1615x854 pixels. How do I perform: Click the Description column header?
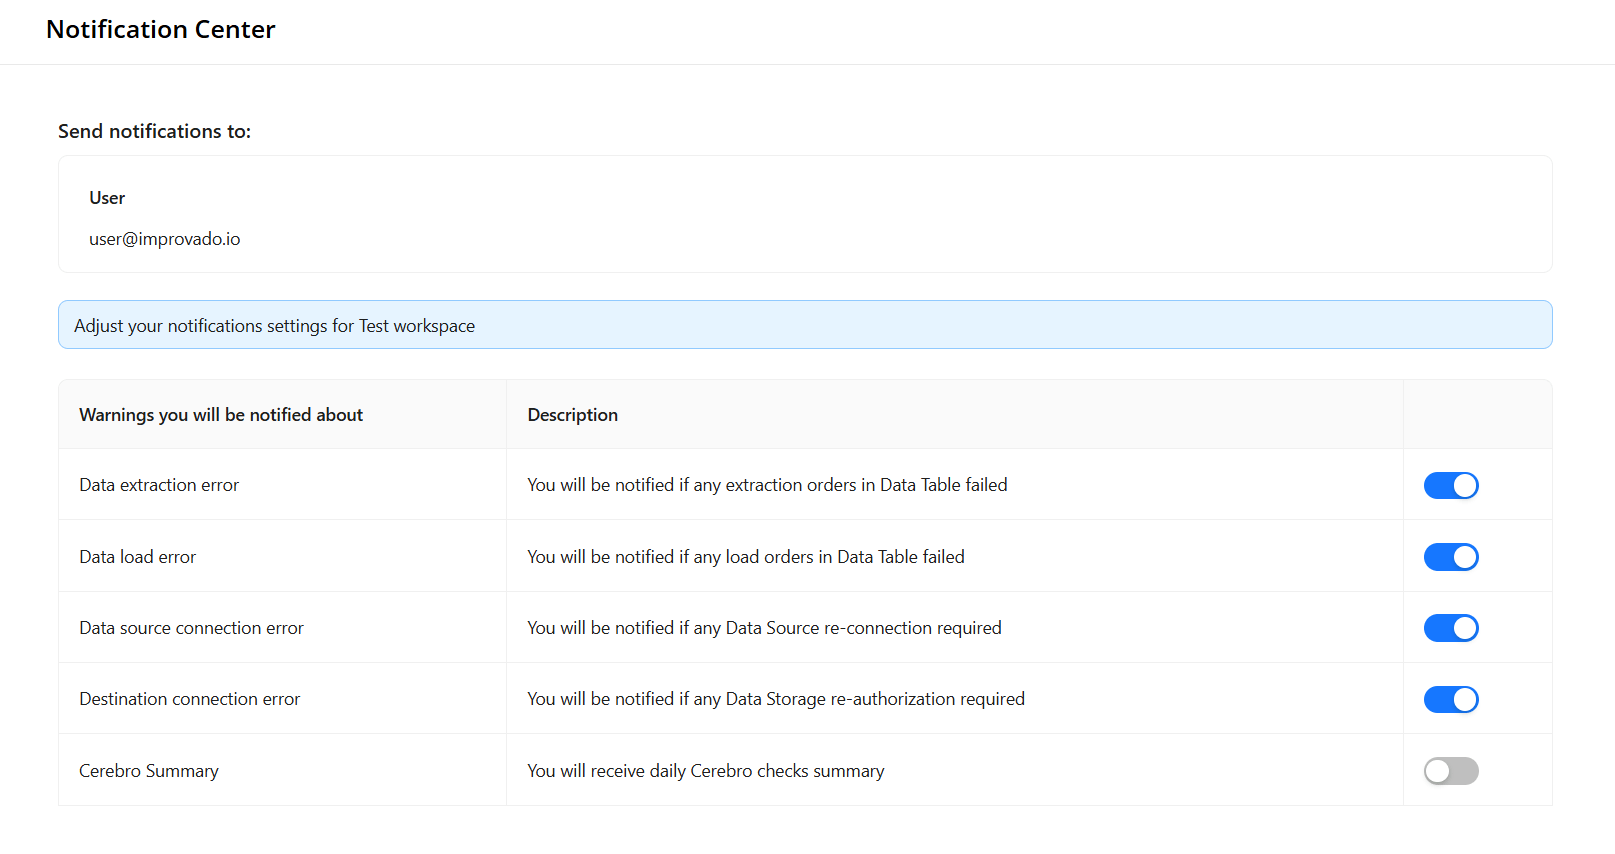(x=572, y=415)
